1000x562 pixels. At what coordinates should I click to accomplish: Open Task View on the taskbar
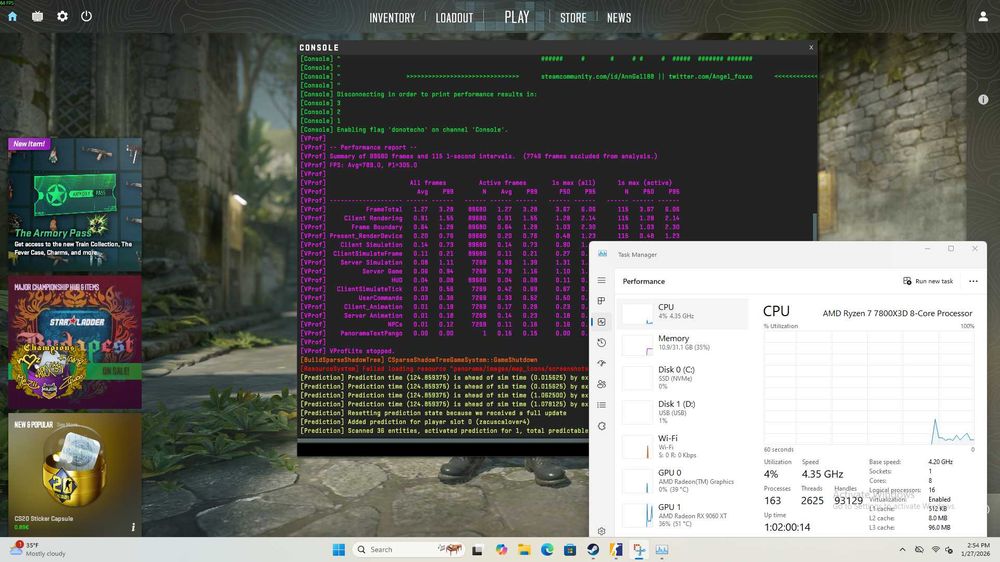[x=477, y=550]
